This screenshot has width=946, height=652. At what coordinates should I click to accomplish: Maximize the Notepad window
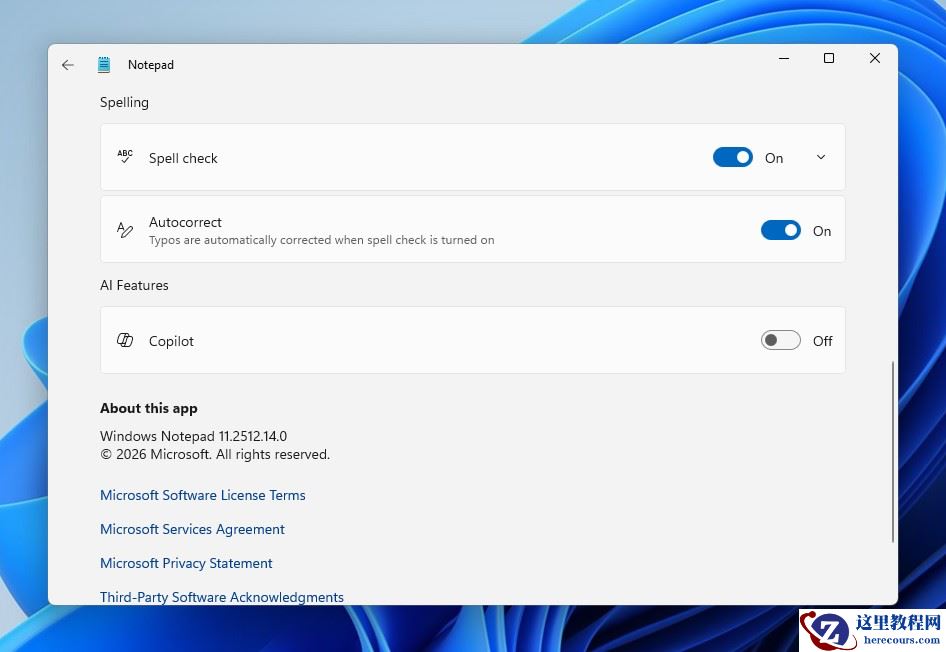[829, 59]
